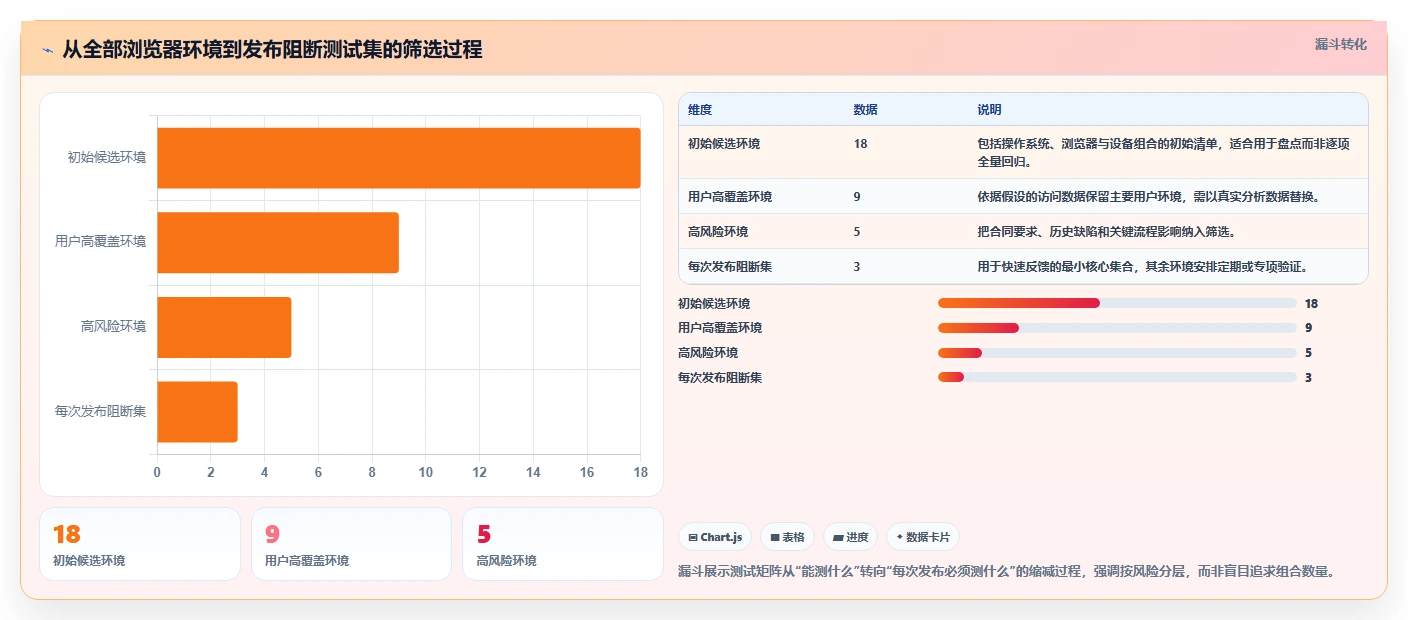Click the 每次发布阻断集 chart bar
This screenshot has width=1408, height=620.
tap(197, 411)
